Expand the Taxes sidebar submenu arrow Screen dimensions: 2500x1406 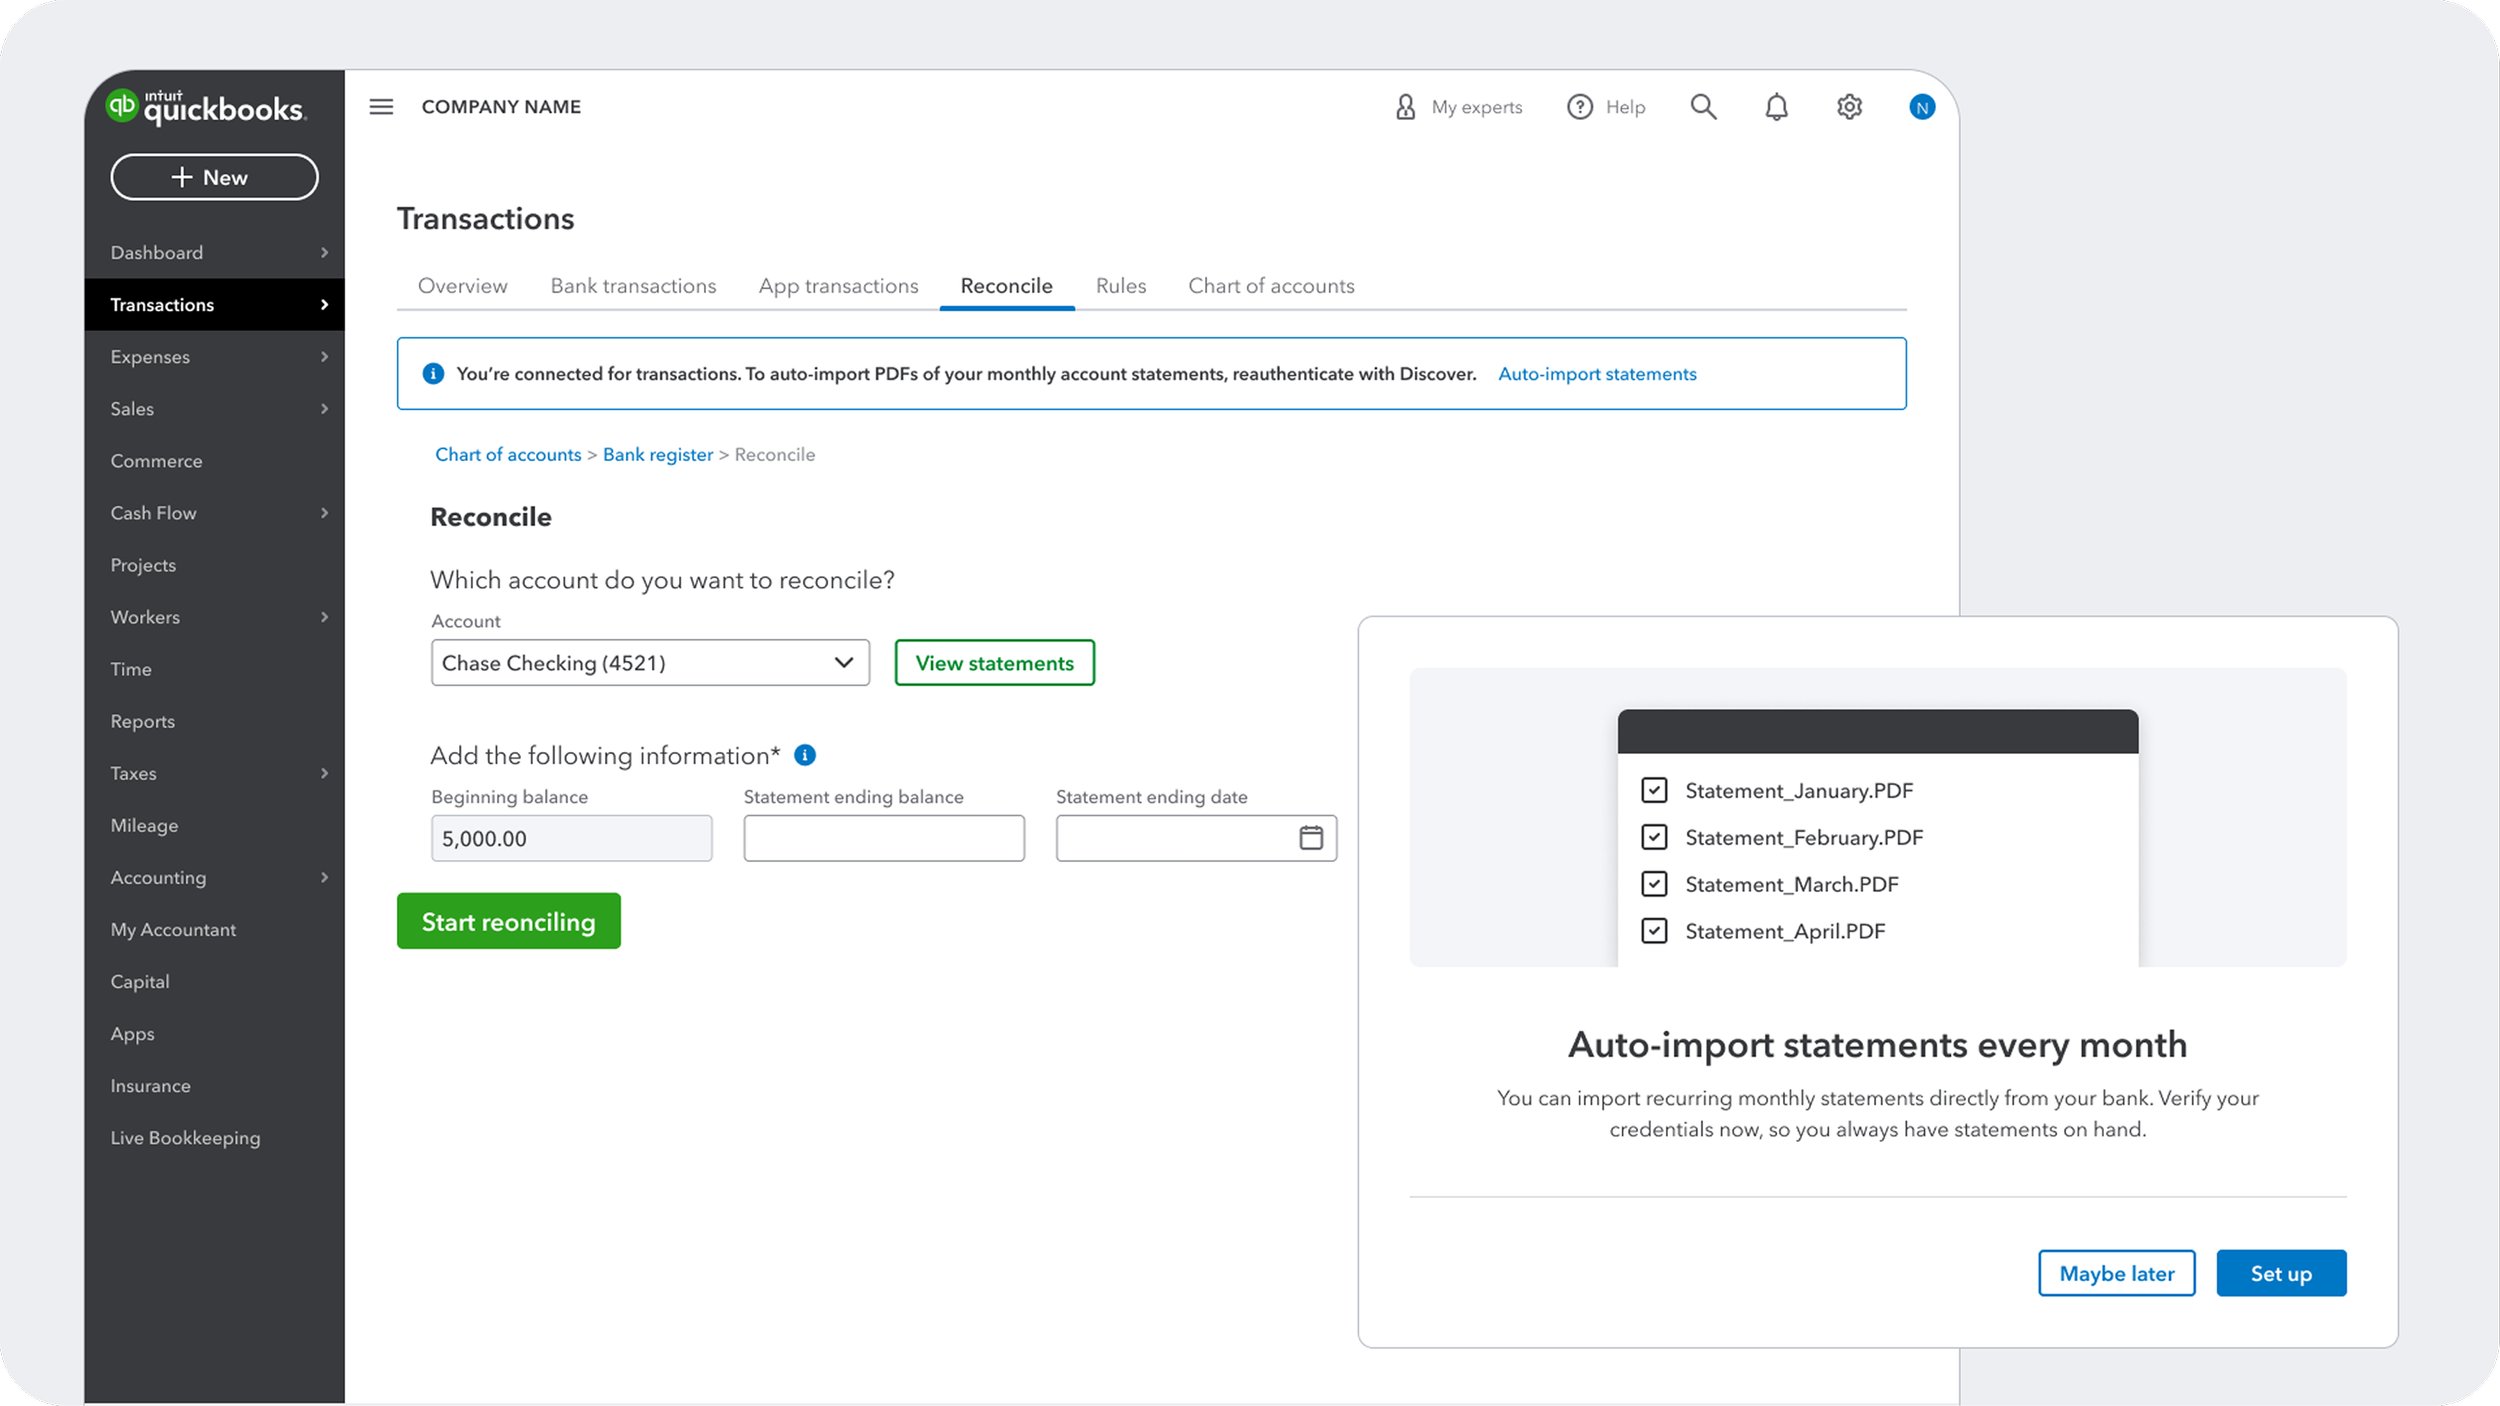pos(324,773)
